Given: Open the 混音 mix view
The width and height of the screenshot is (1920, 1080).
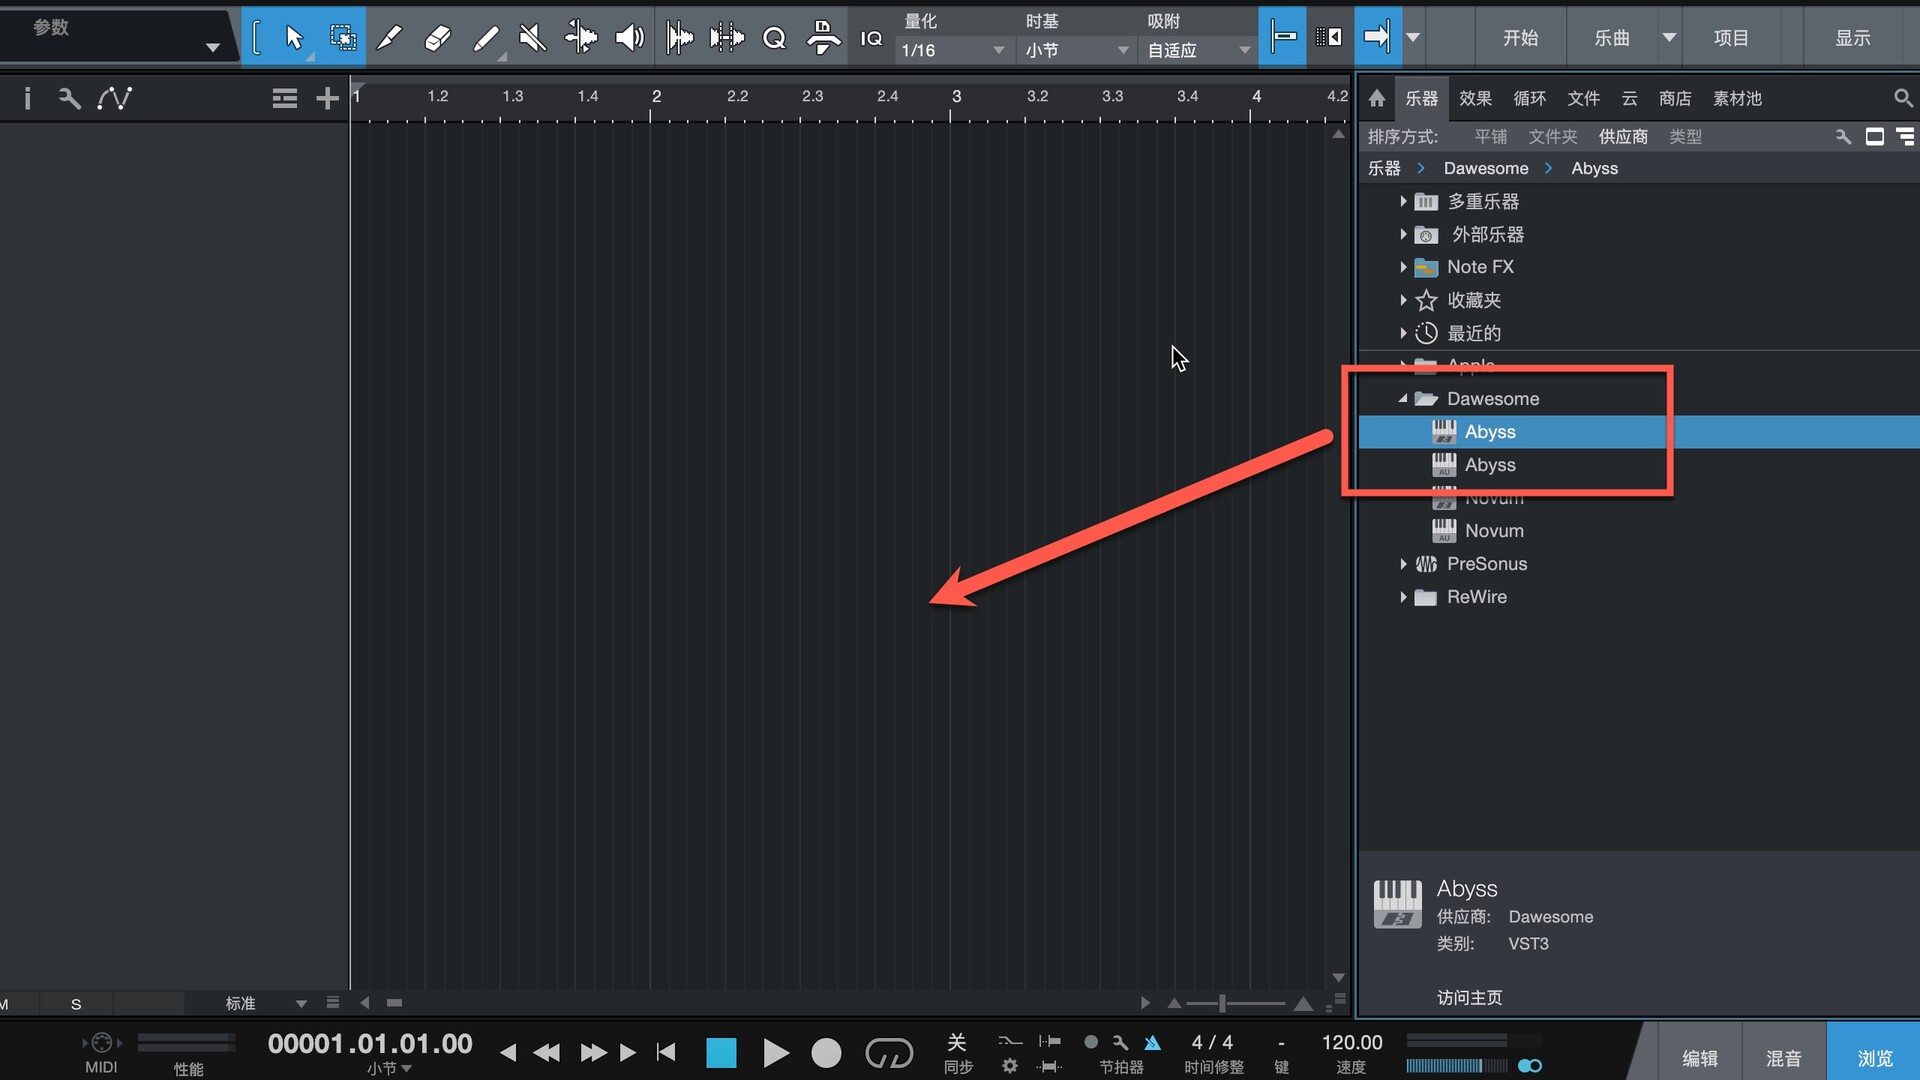Looking at the screenshot, I should pos(1783,1058).
